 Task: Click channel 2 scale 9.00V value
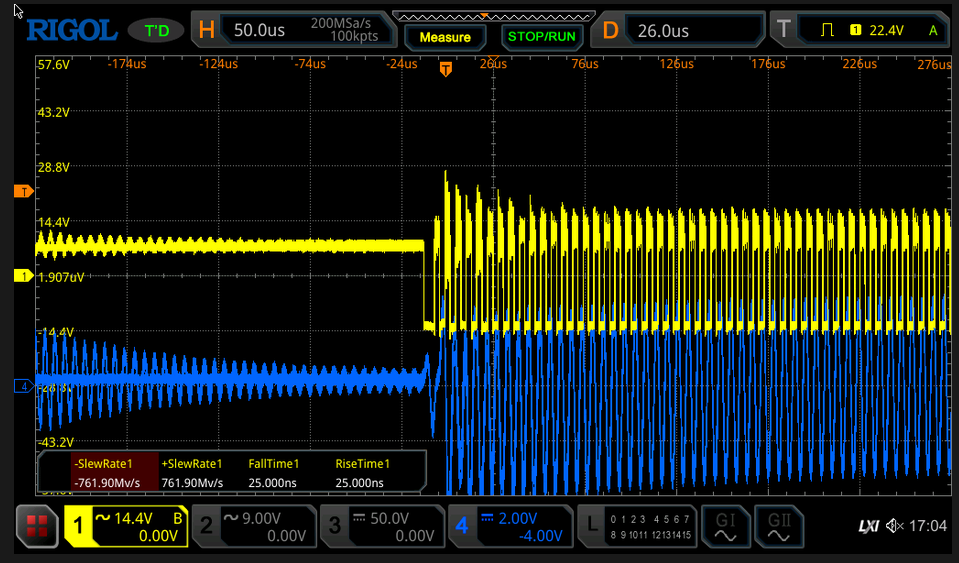(x=261, y=518)
